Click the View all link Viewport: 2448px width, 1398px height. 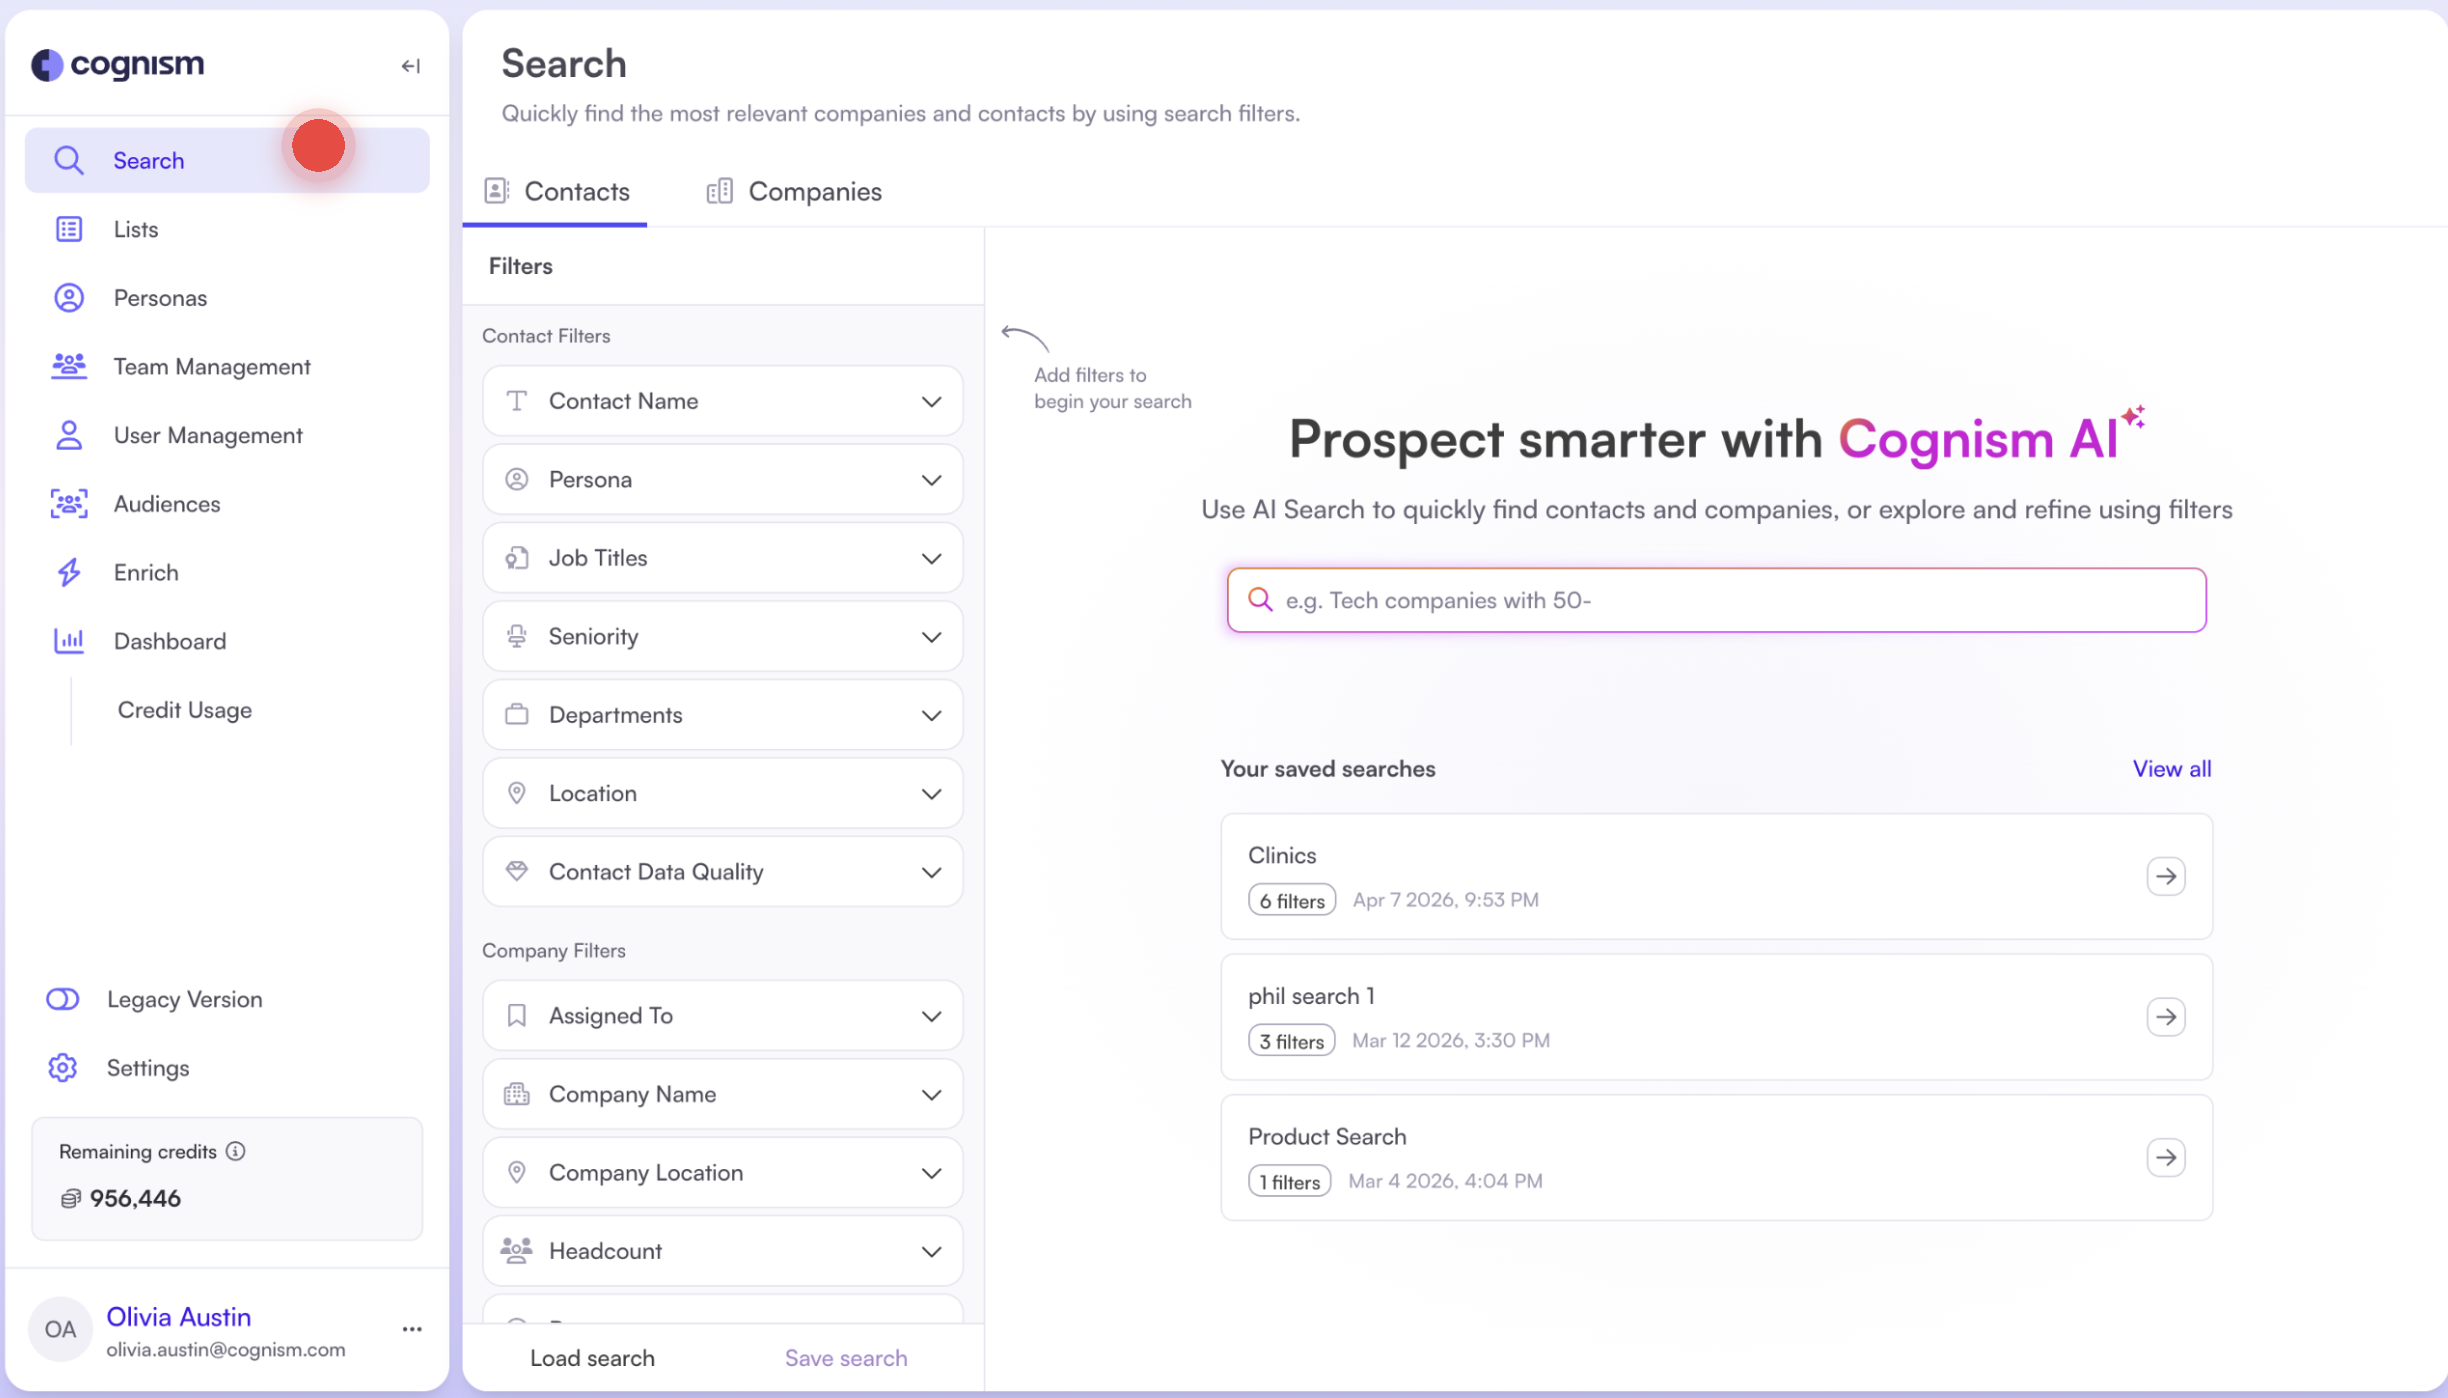pos(2171,769)
